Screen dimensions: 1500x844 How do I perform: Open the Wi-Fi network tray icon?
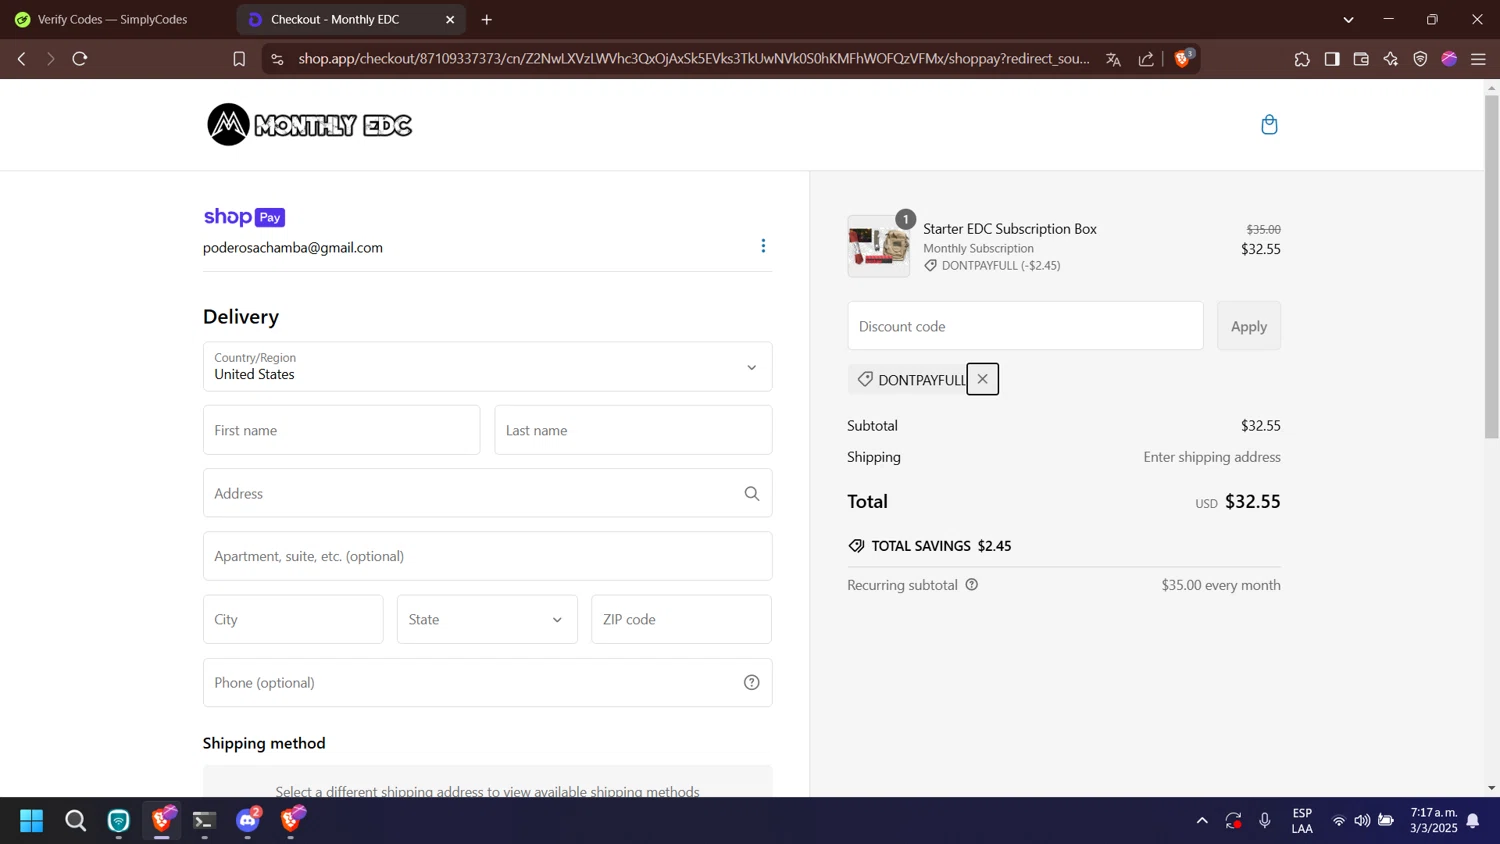click(x=1338, y=821)
